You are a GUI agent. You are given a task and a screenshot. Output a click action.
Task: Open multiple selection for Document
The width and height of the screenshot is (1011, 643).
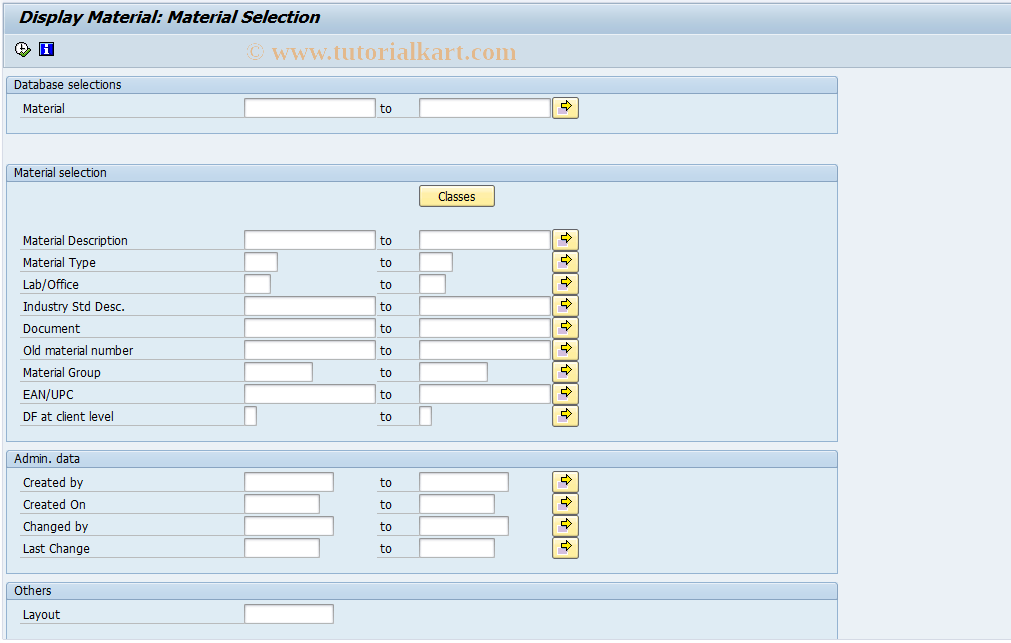pyautogui.click(x=565, y=327)
